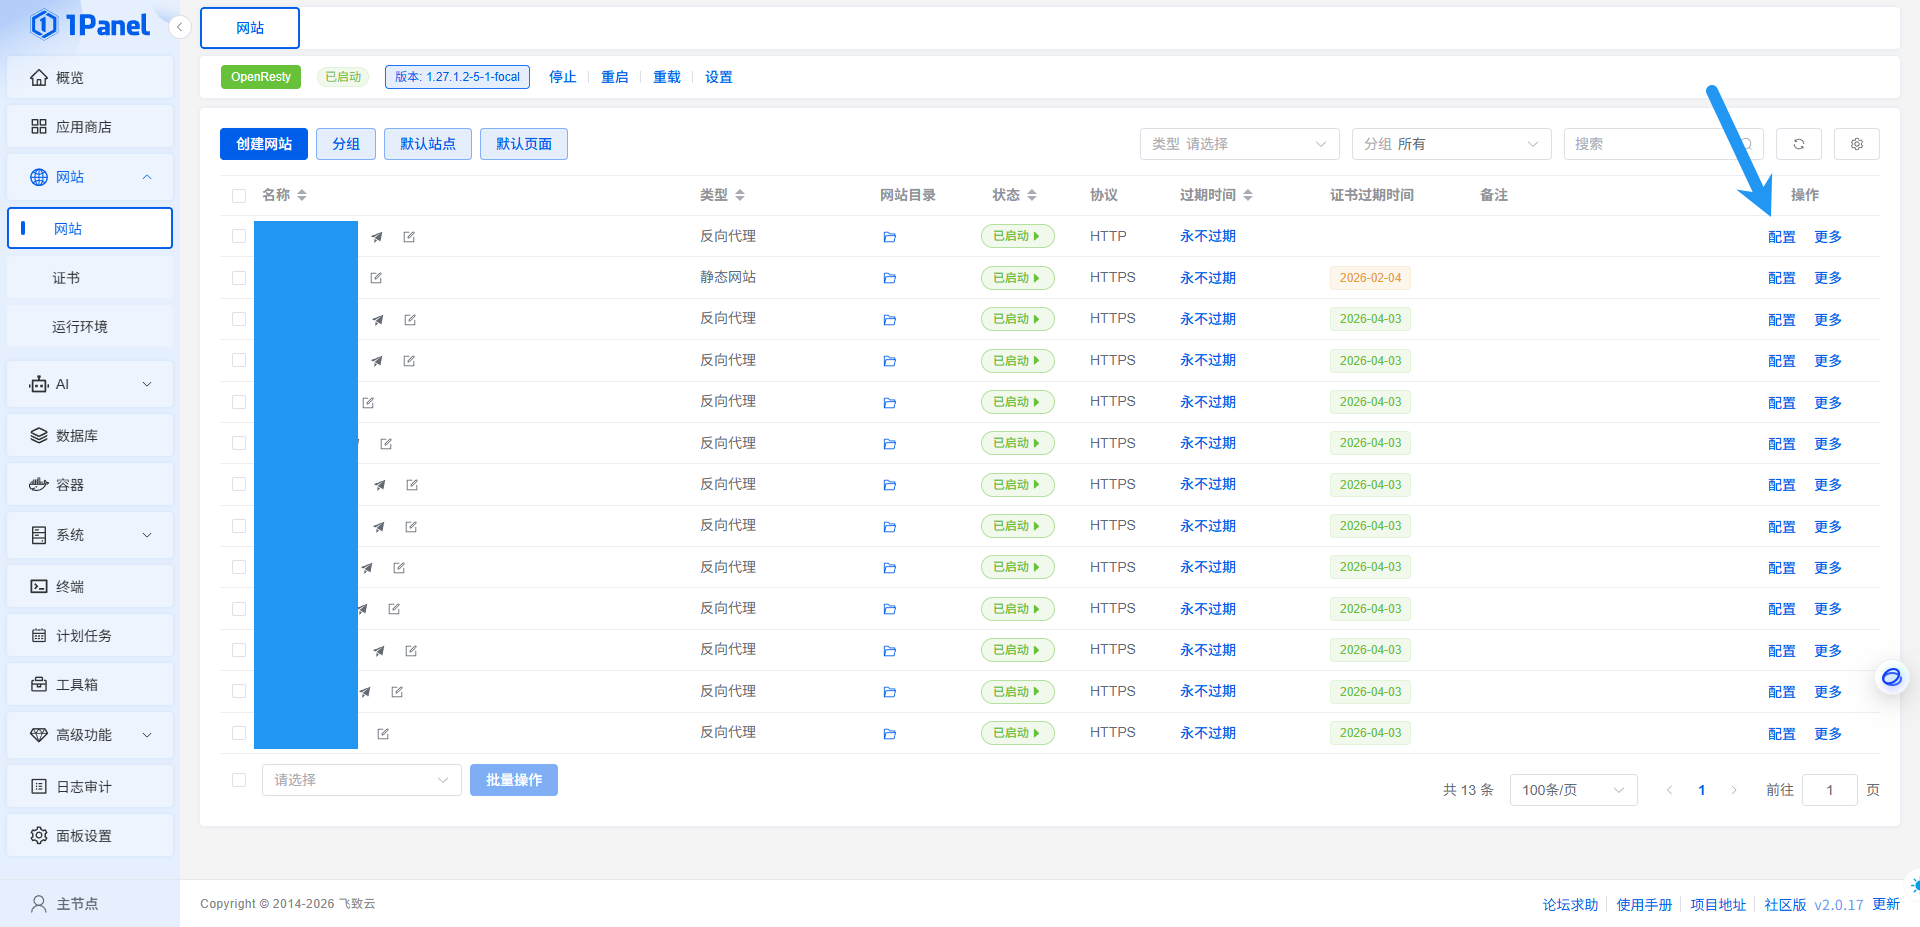The image size is (1920, 927).
Task: Open the 应用商店 app store section
Action: pos(88,126)
